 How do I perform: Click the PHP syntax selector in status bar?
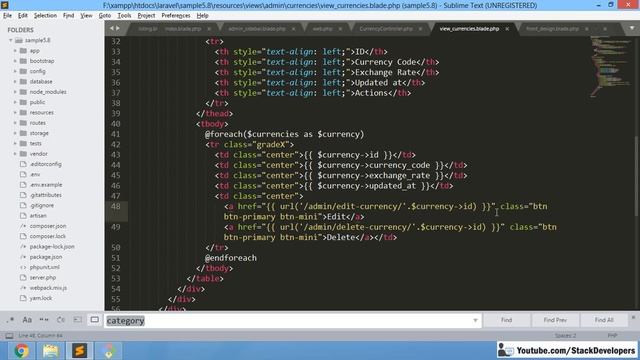(x=612, y=336)
